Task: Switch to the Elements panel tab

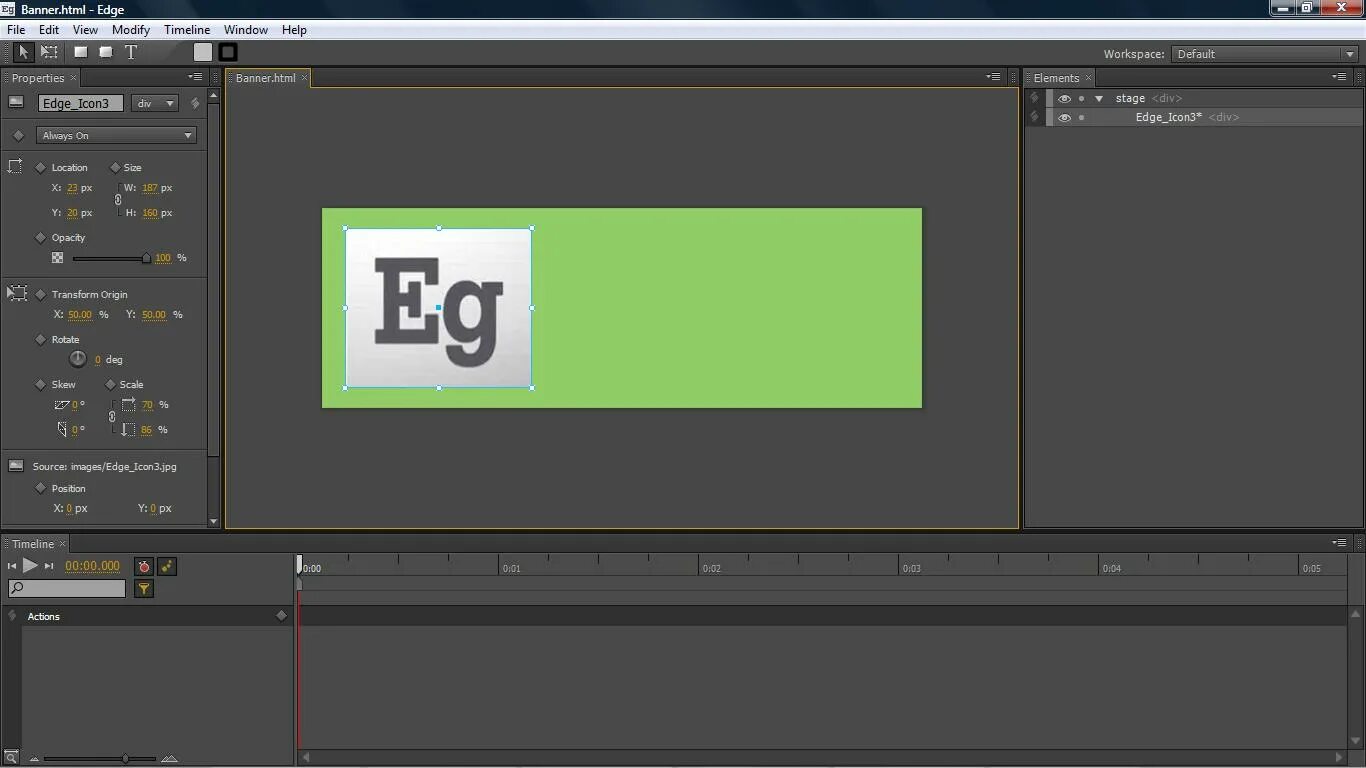Action: [x=1056, y=78]
